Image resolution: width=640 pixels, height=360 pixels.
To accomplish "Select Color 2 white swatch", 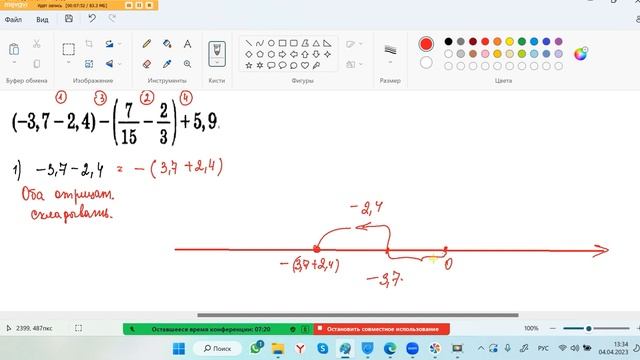I will tap(426, 62).
